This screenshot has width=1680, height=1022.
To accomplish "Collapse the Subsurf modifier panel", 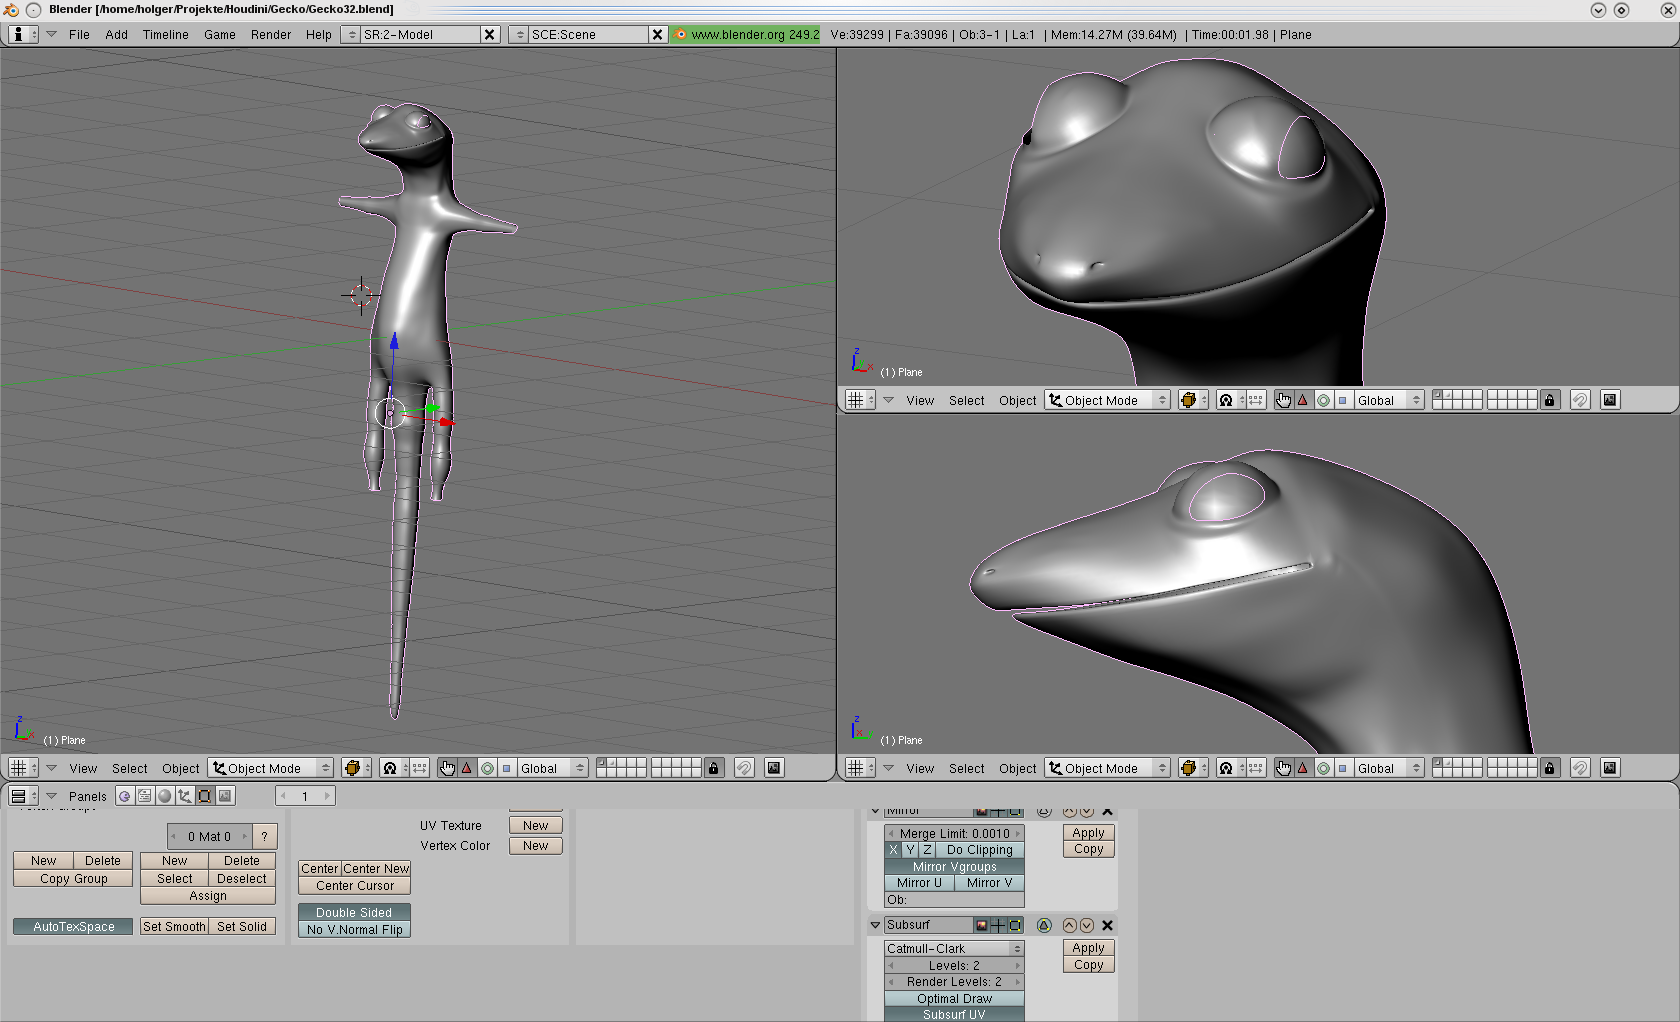I will (x=876, y=925).
